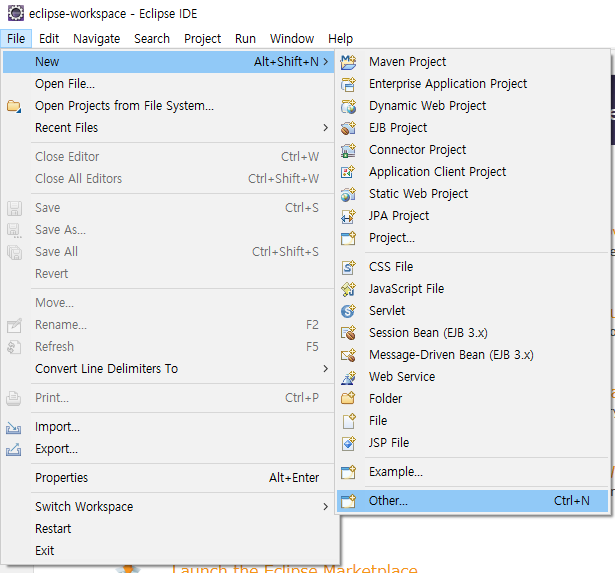The height and width of the screenshot is (573, 615).
Task: Open the File menu
Action: click(16, 38)
